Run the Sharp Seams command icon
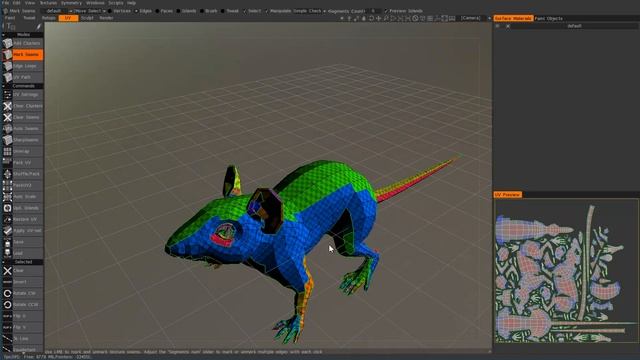The height and width of the screenshot is (360, 640). tap(7, 140)
